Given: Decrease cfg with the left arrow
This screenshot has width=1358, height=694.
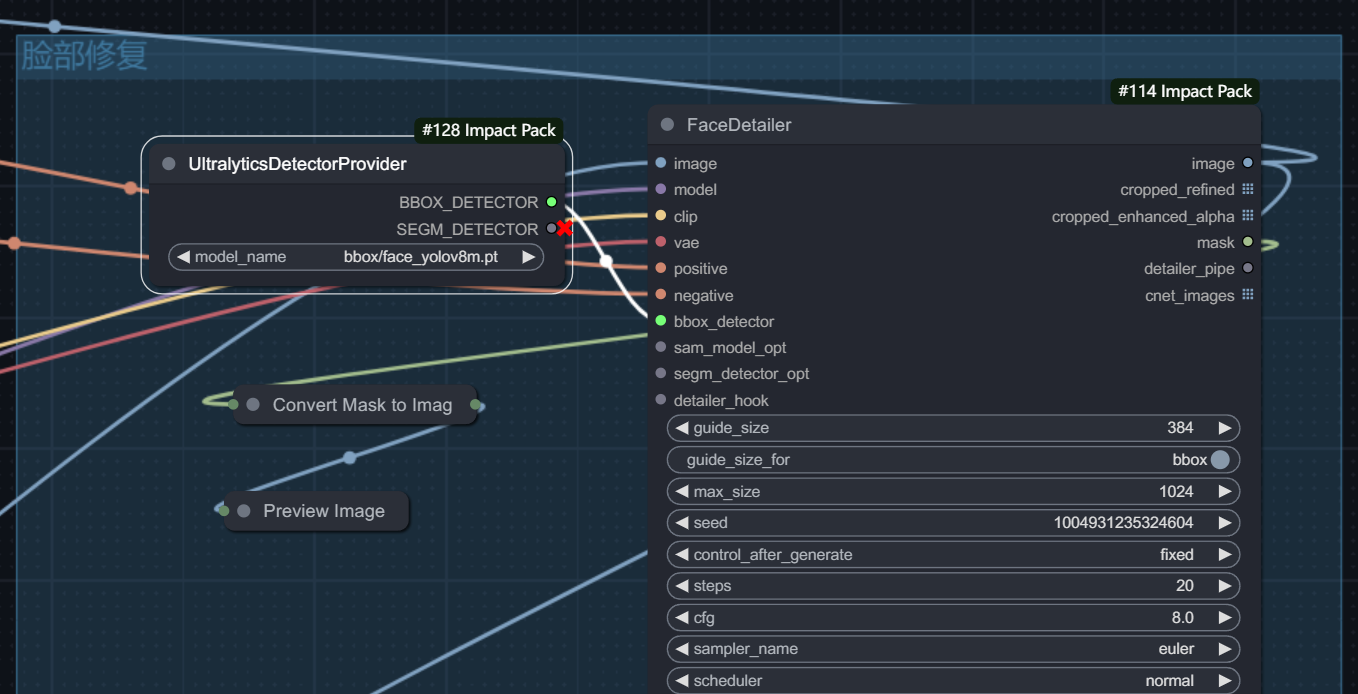Looking at the screenshot, I should point(682,618).
